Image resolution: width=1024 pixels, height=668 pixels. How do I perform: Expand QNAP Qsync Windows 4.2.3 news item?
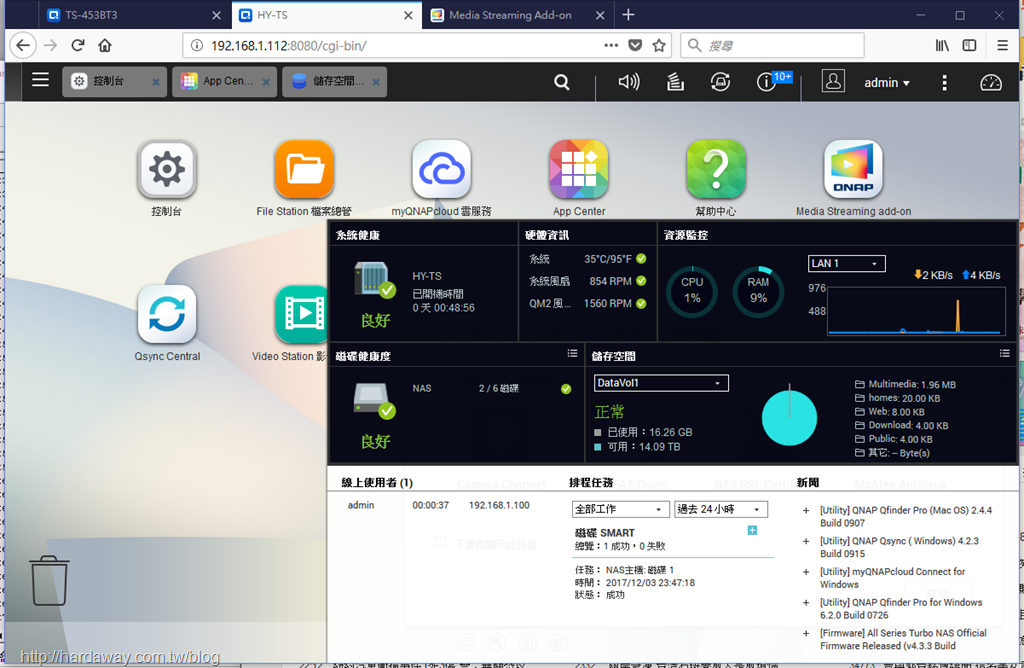coord(806,541)
